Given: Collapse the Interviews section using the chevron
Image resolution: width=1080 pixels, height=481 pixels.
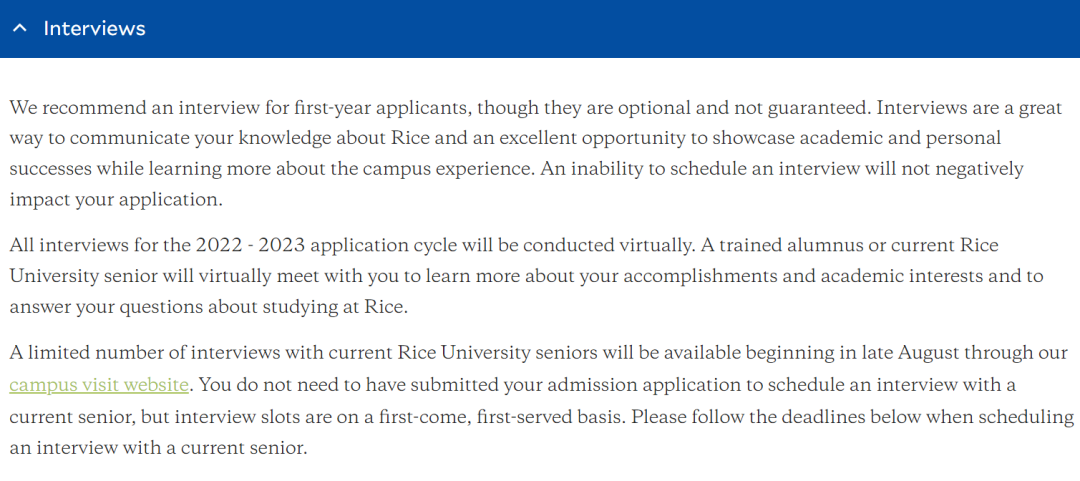Looking at the screenshot, I should (20, 28).
